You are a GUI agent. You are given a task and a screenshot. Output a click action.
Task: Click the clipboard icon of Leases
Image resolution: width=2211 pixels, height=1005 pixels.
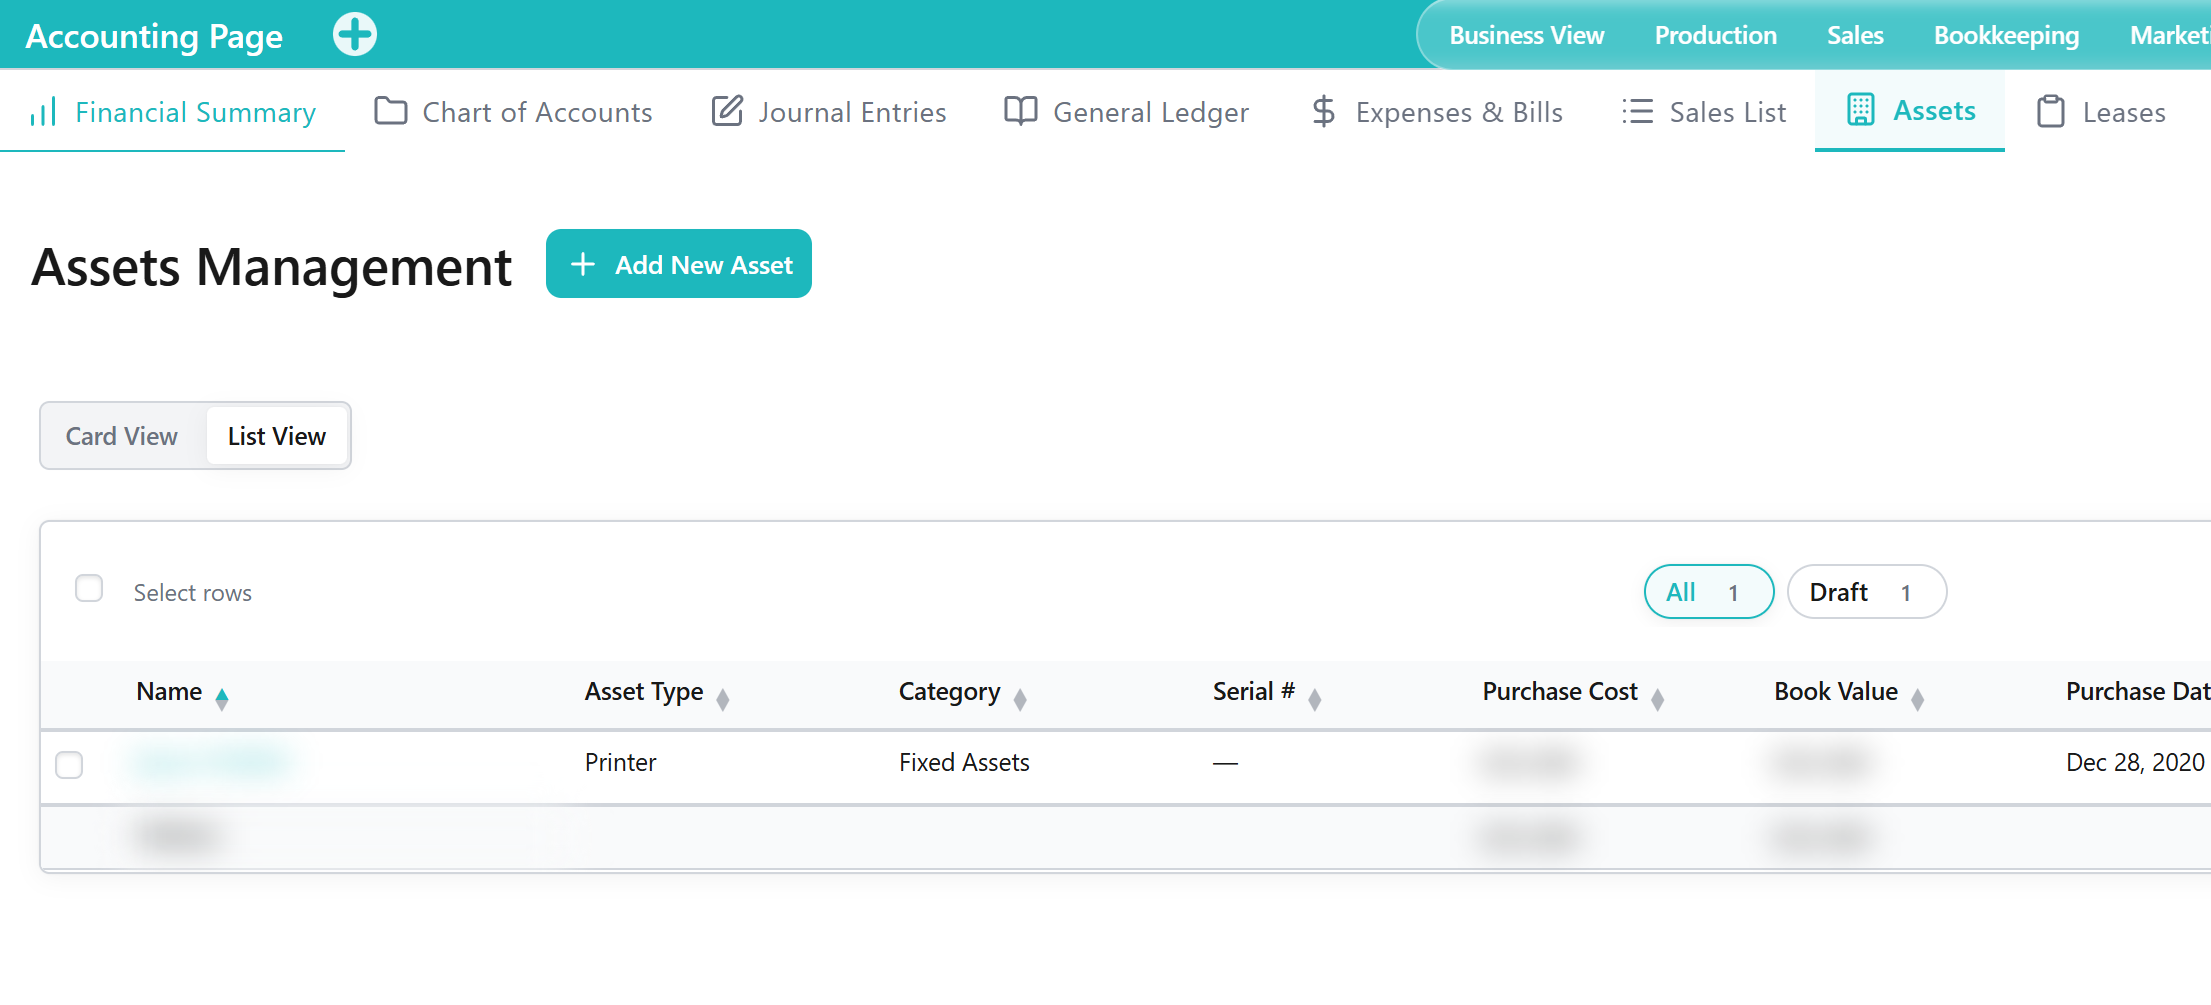click(2051, 111)
